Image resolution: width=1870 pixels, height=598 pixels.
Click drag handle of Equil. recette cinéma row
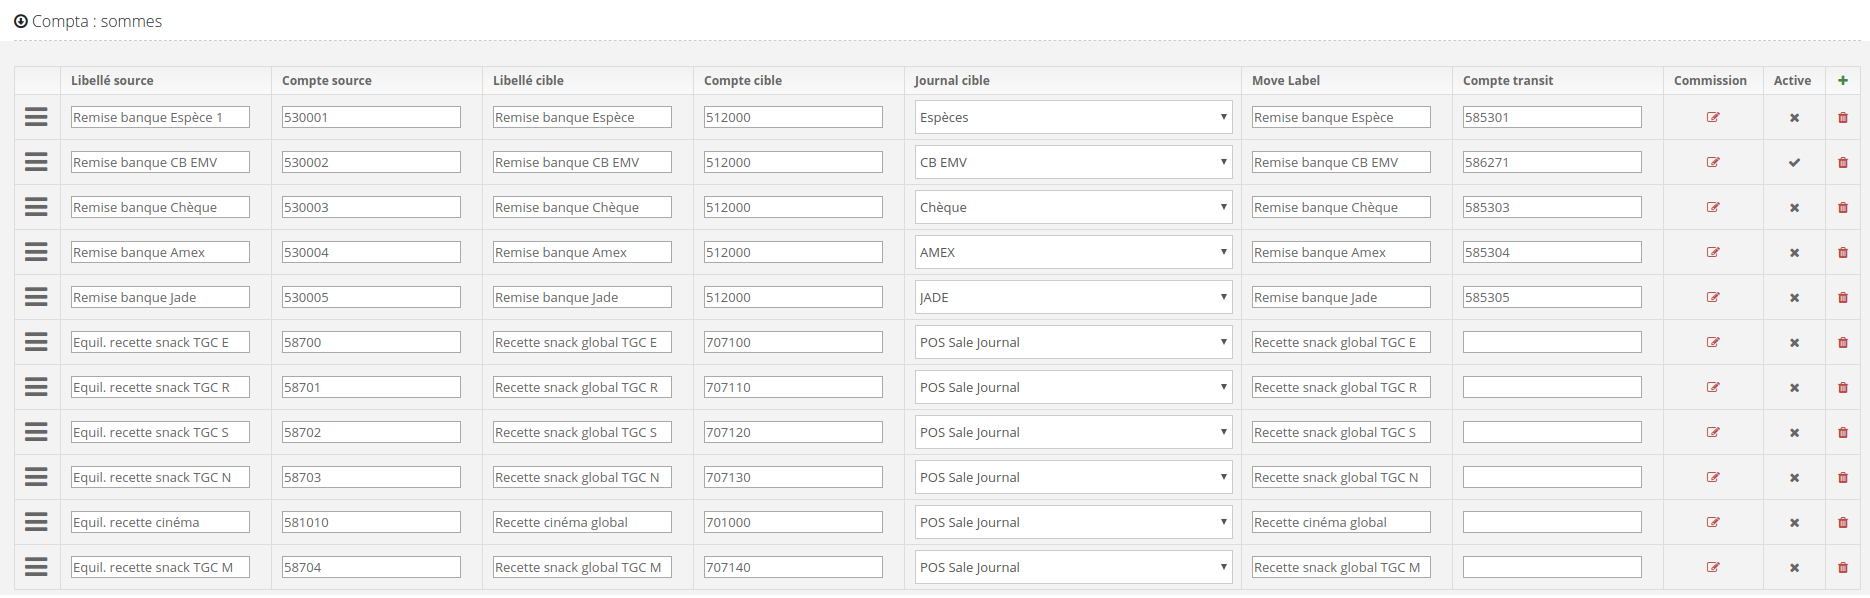click(x=36, y=522)
